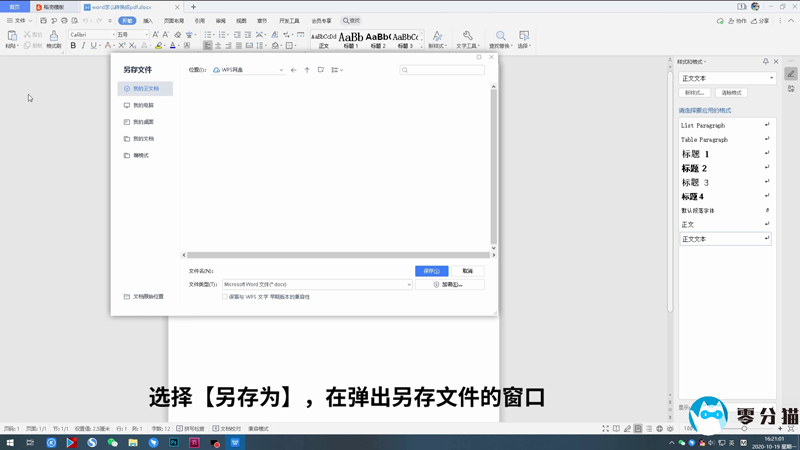Click the Find and Replace magnifier icon
Screen dimensions: 800x450
pos(501,35)
